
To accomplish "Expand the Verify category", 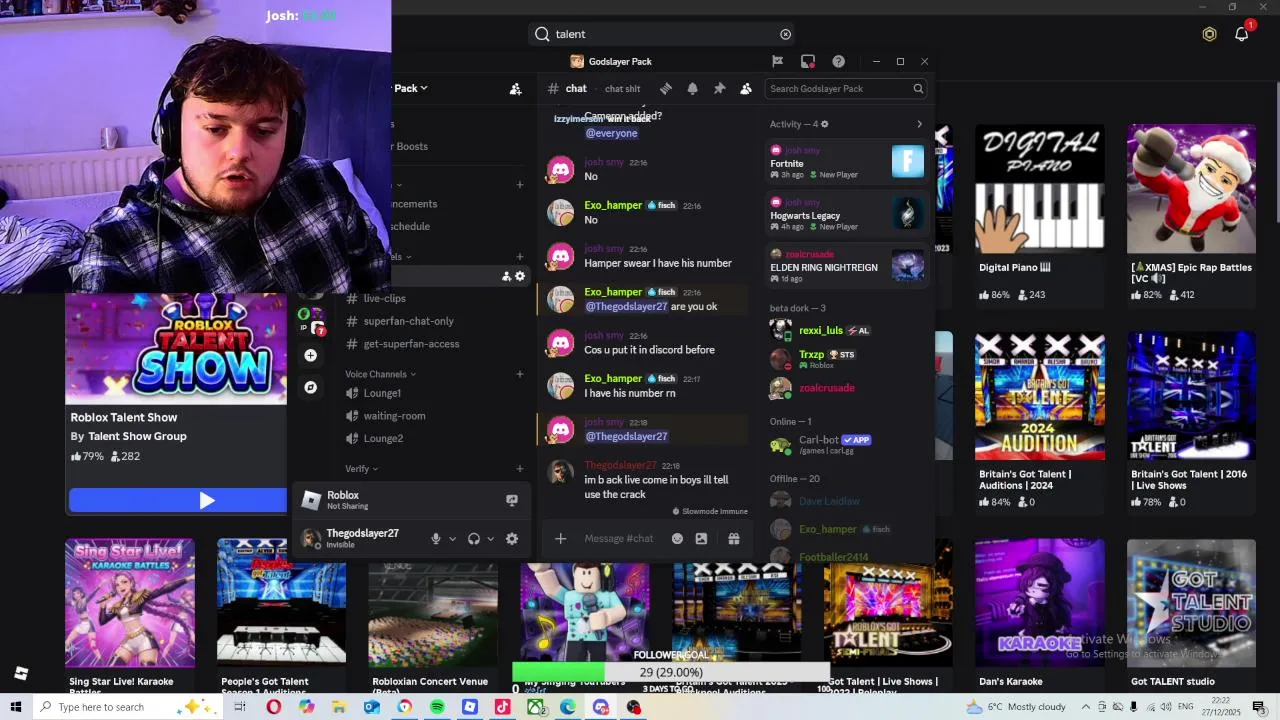I will click(361, 468).
